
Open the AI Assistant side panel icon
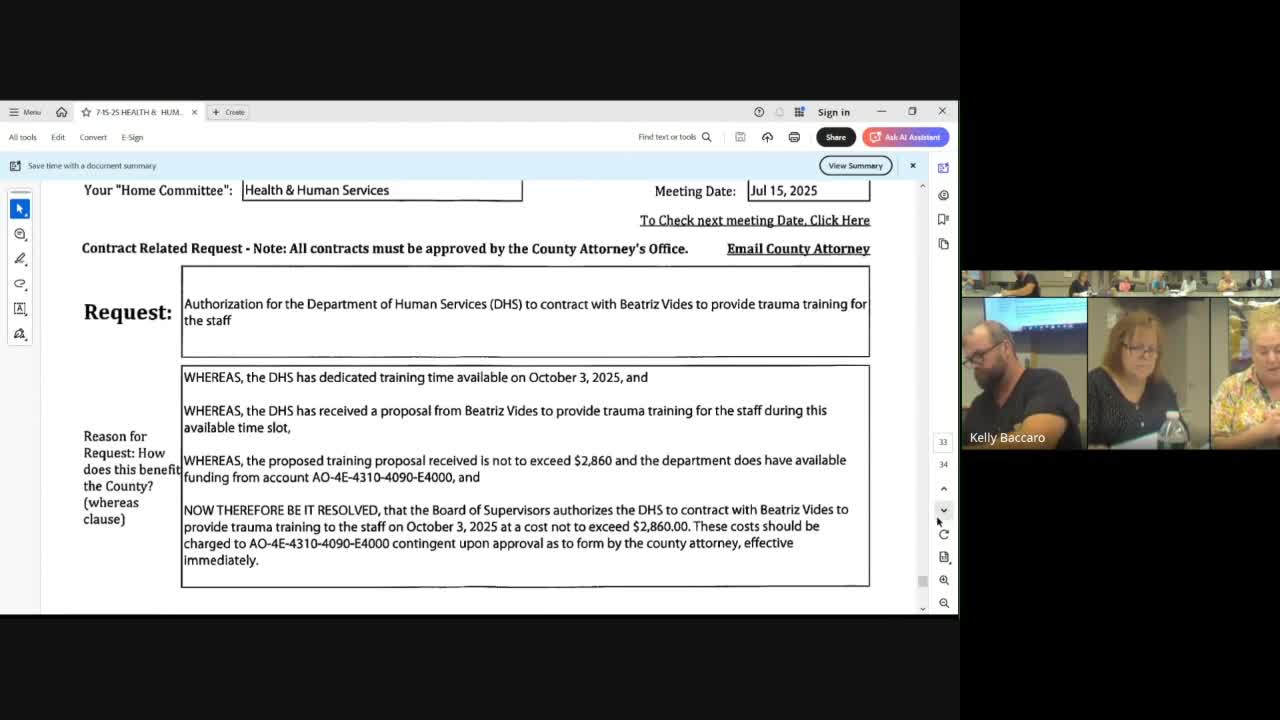(943, 168)
